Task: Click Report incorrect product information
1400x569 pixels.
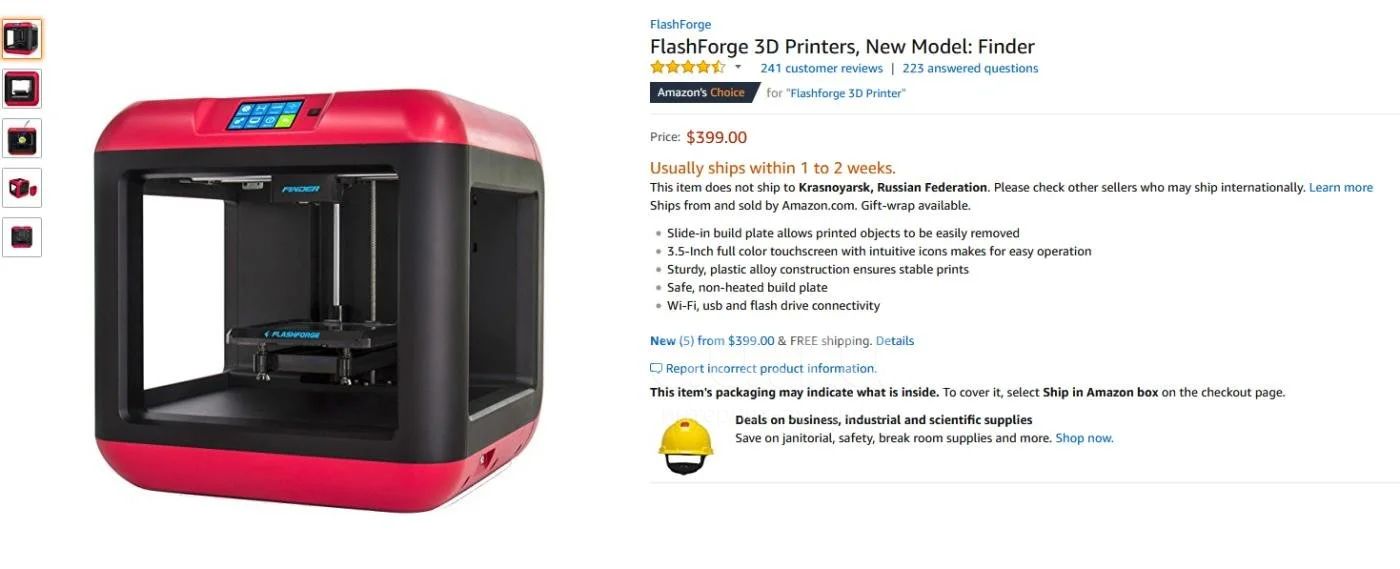Action: click(771, 368)
